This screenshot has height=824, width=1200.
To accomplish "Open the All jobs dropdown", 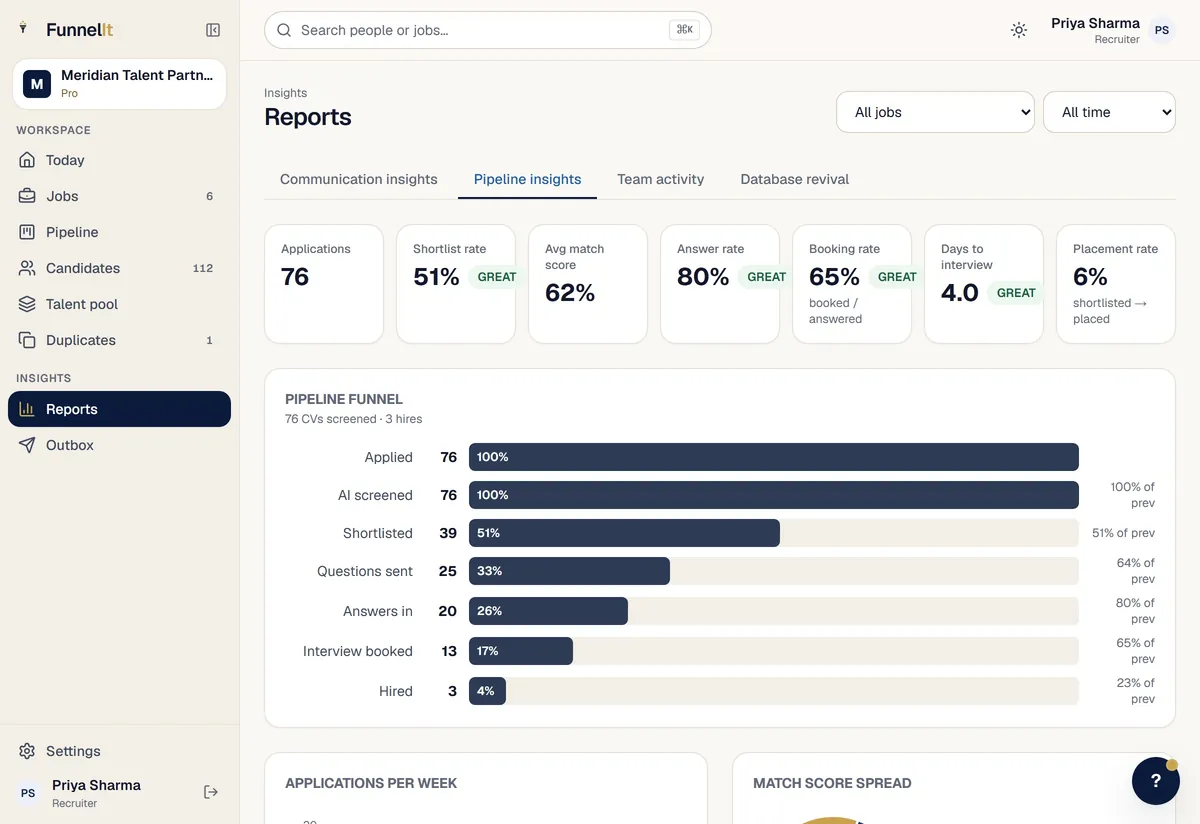I will 935,112.
